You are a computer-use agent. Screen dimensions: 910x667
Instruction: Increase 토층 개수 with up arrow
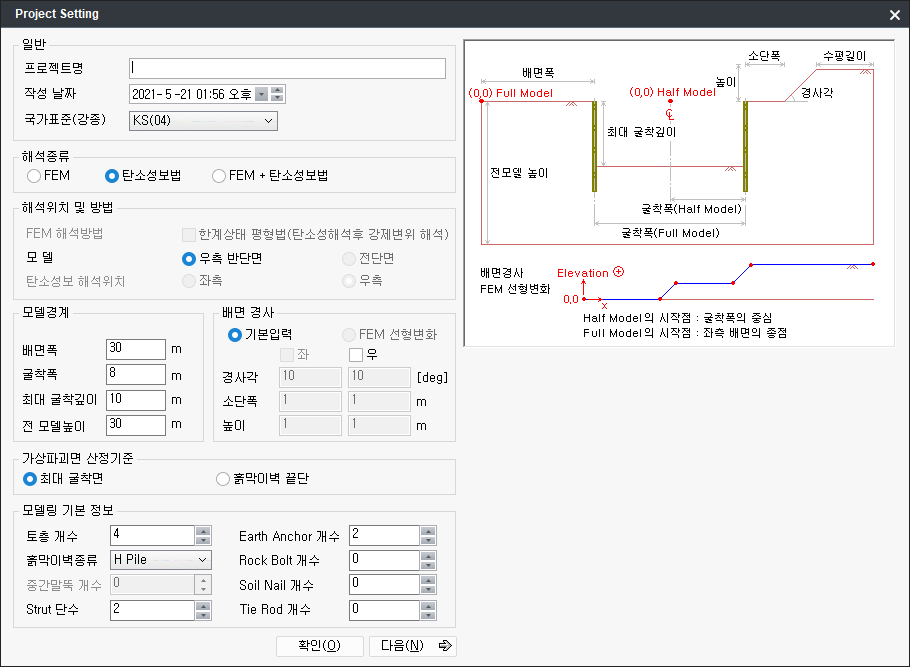203,531
